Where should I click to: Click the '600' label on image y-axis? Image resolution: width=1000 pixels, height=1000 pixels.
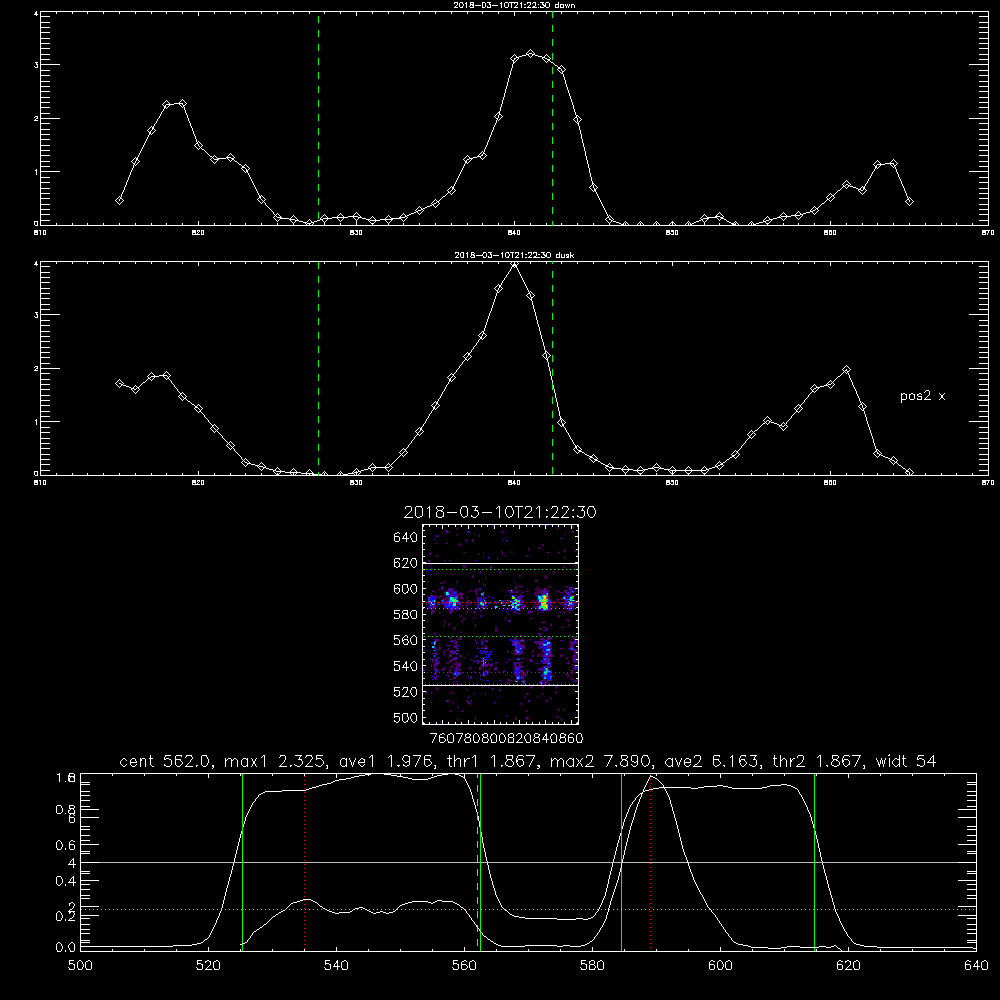pos(406,589)
